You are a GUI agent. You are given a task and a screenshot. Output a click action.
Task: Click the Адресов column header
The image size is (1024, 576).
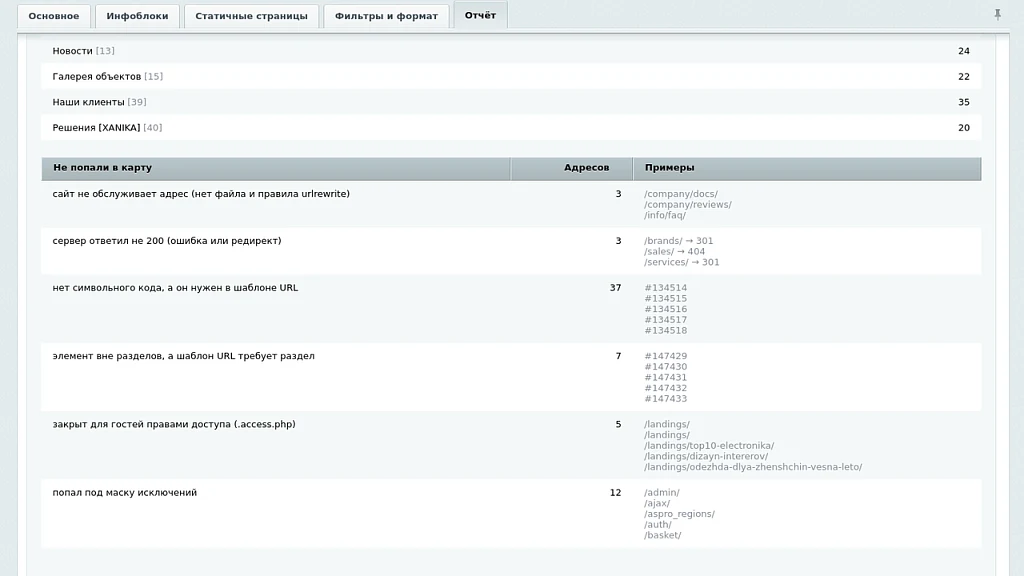pyautogui.click(x=571, y=168)
